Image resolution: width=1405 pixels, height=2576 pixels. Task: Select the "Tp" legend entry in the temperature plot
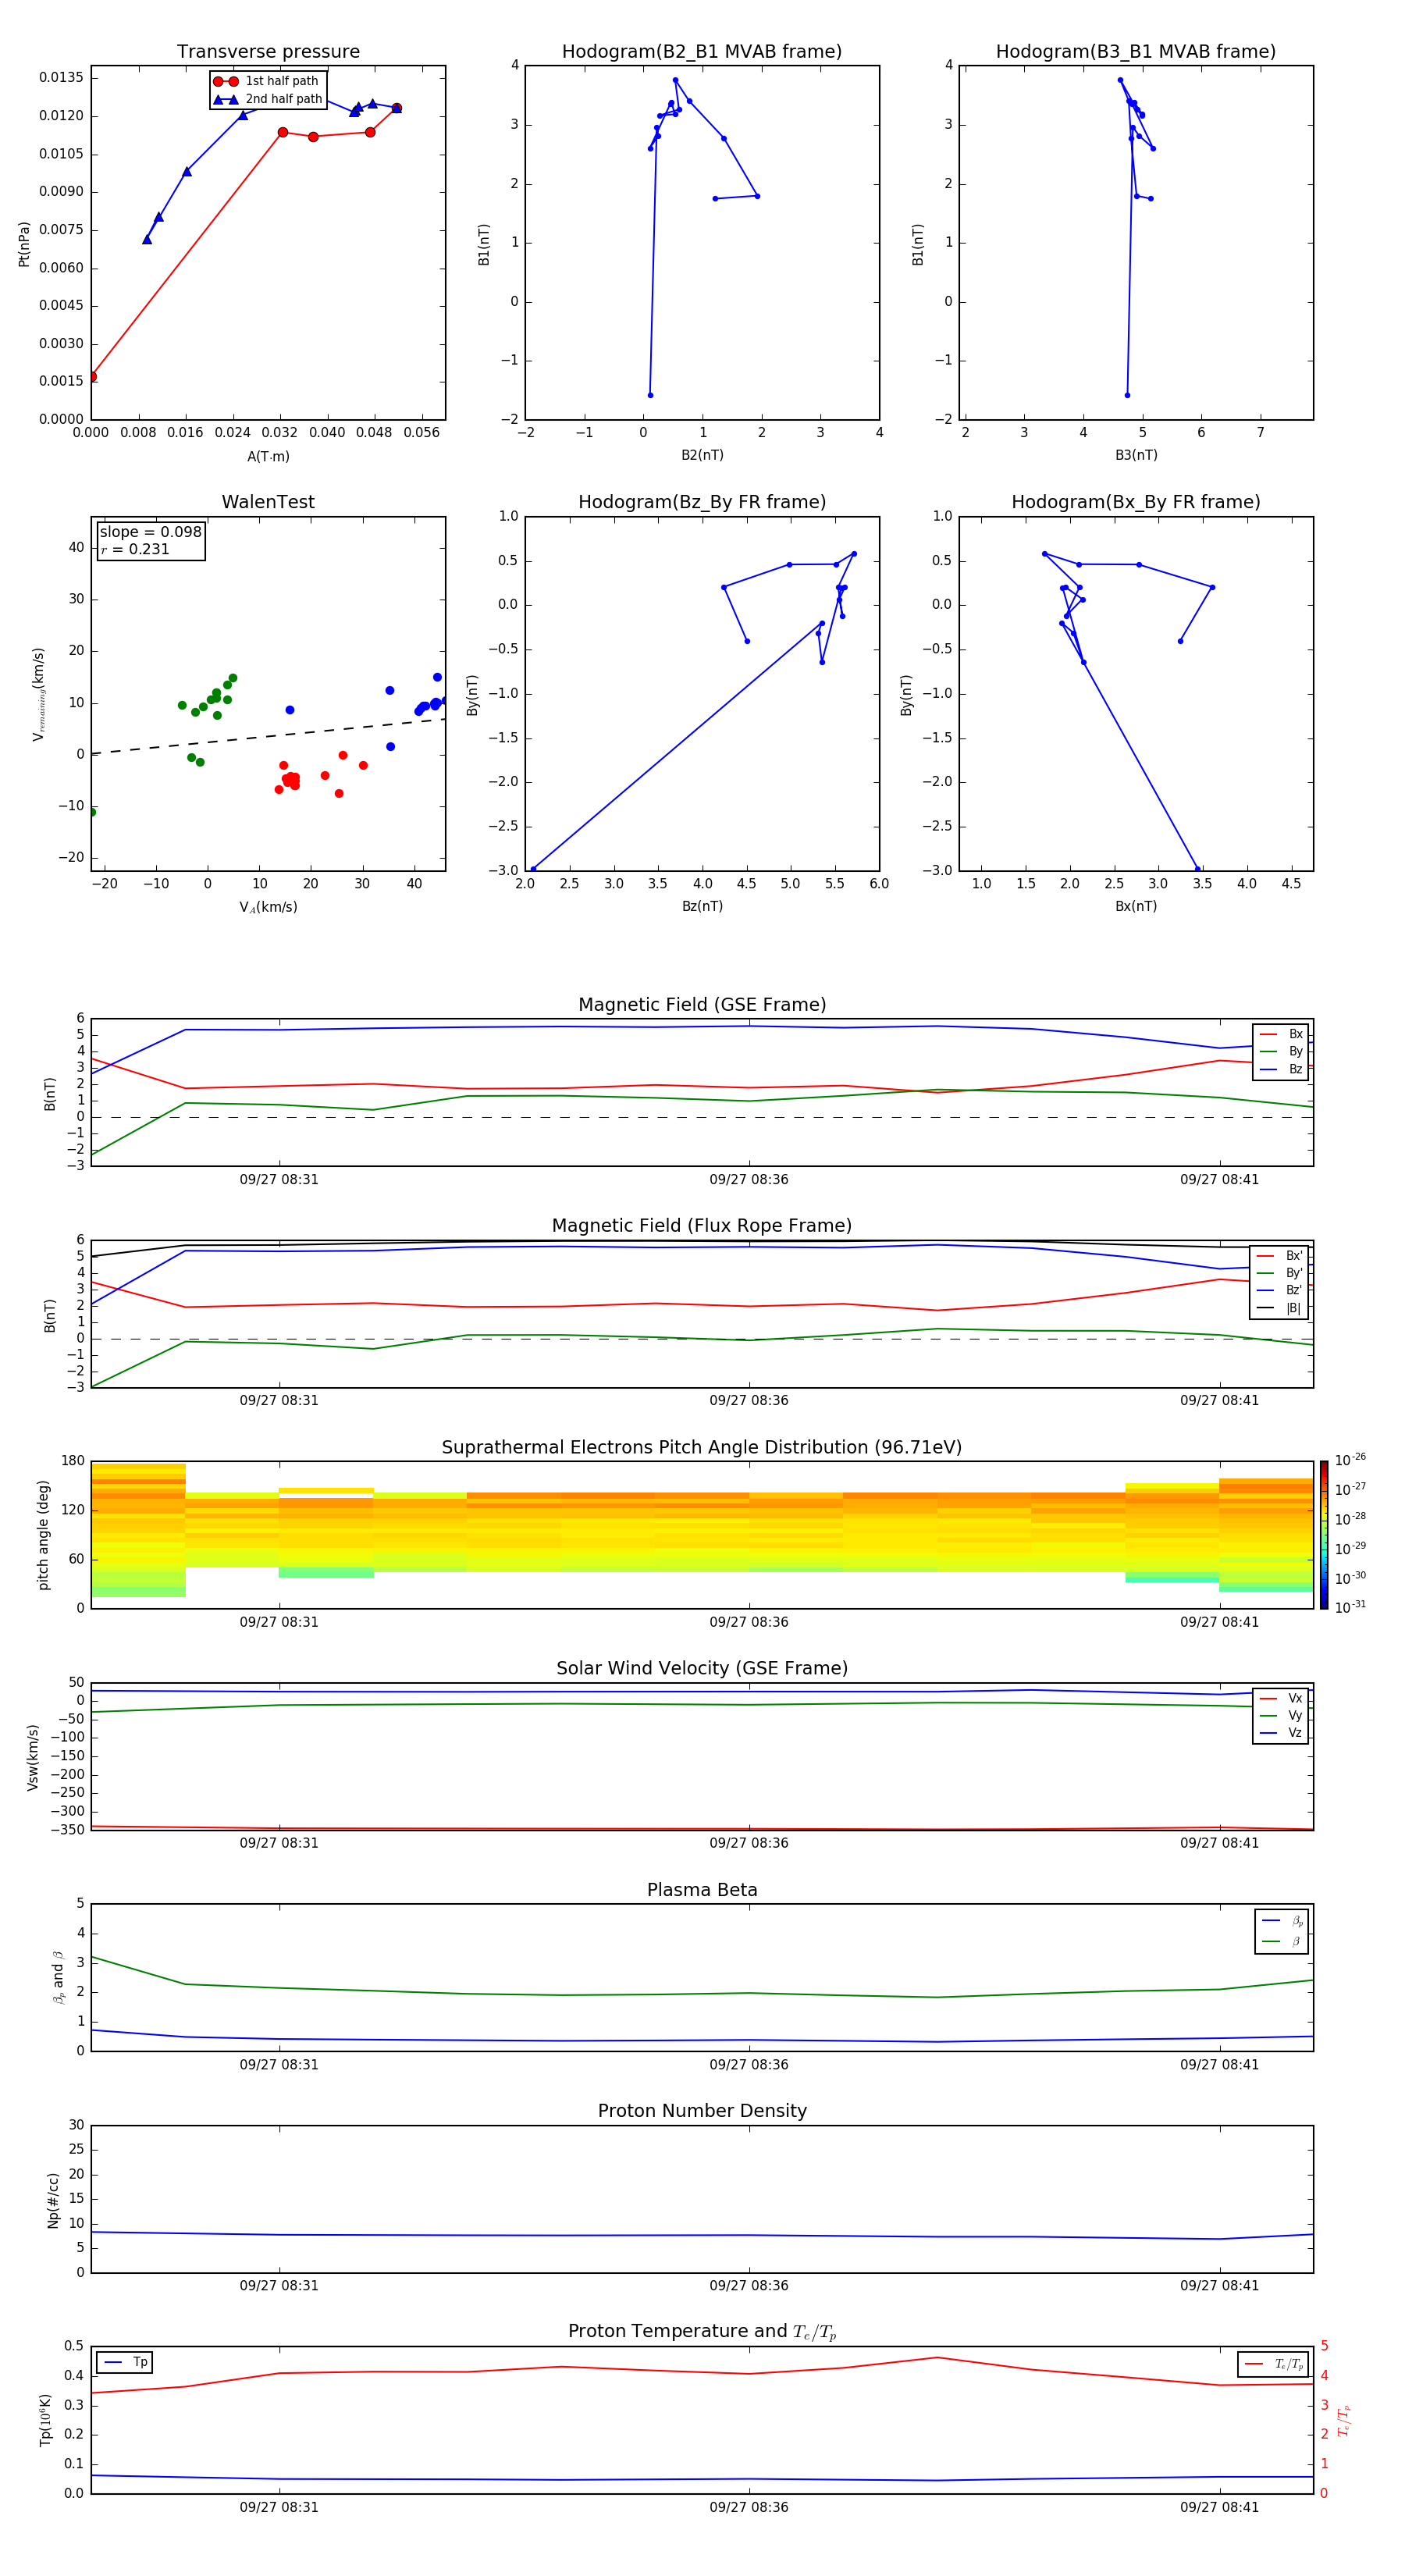[x=126, y=2362]
